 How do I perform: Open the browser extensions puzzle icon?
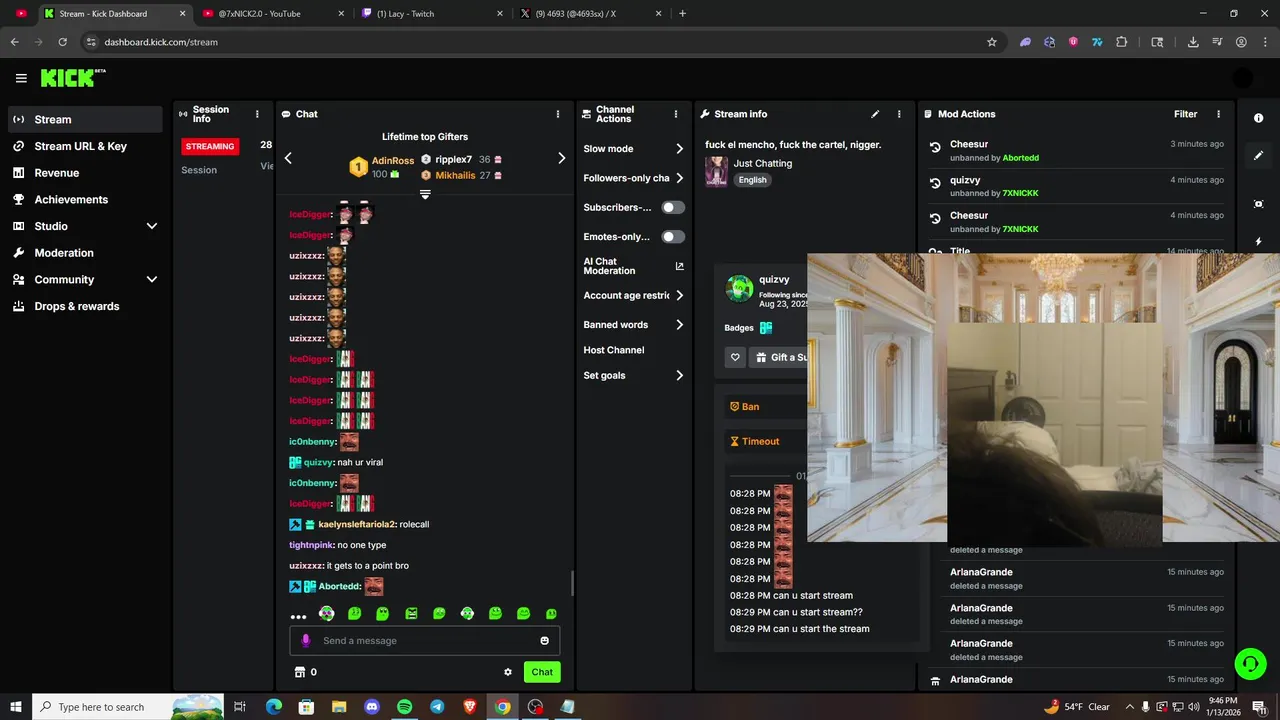[1121, 42]
